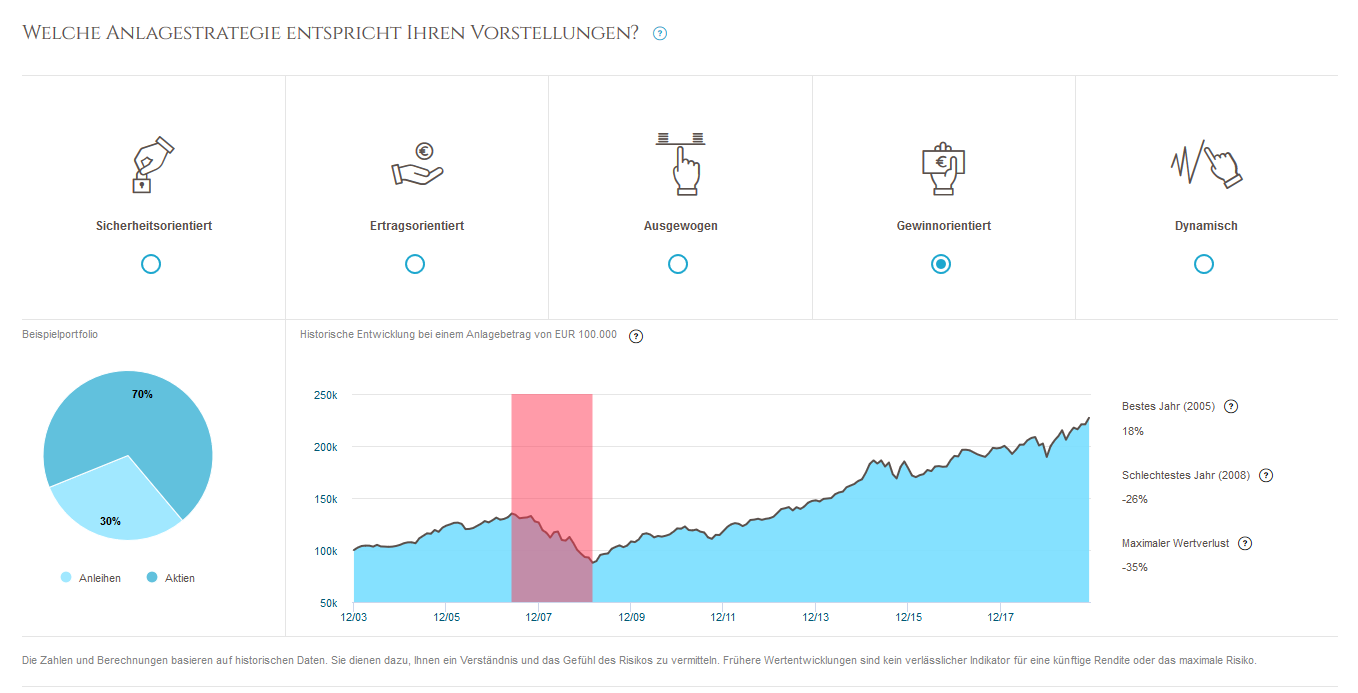This screenshot has height=693, width=1358.
Task: Open help for the Anlagestrategie headline
Action: (659, 33)
